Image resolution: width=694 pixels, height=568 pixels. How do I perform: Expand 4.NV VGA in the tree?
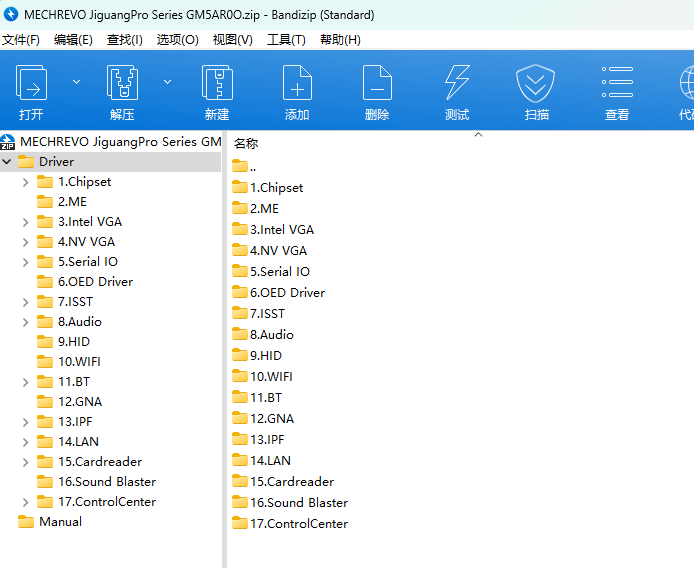[26, 242]
